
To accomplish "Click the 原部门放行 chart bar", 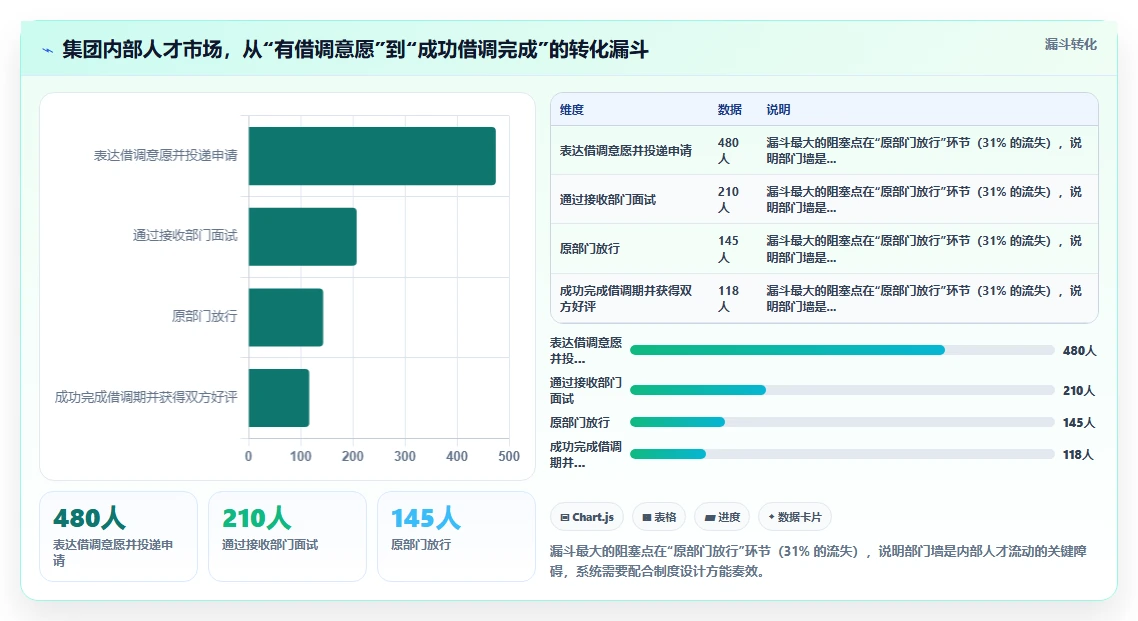I will pos(286,317).
